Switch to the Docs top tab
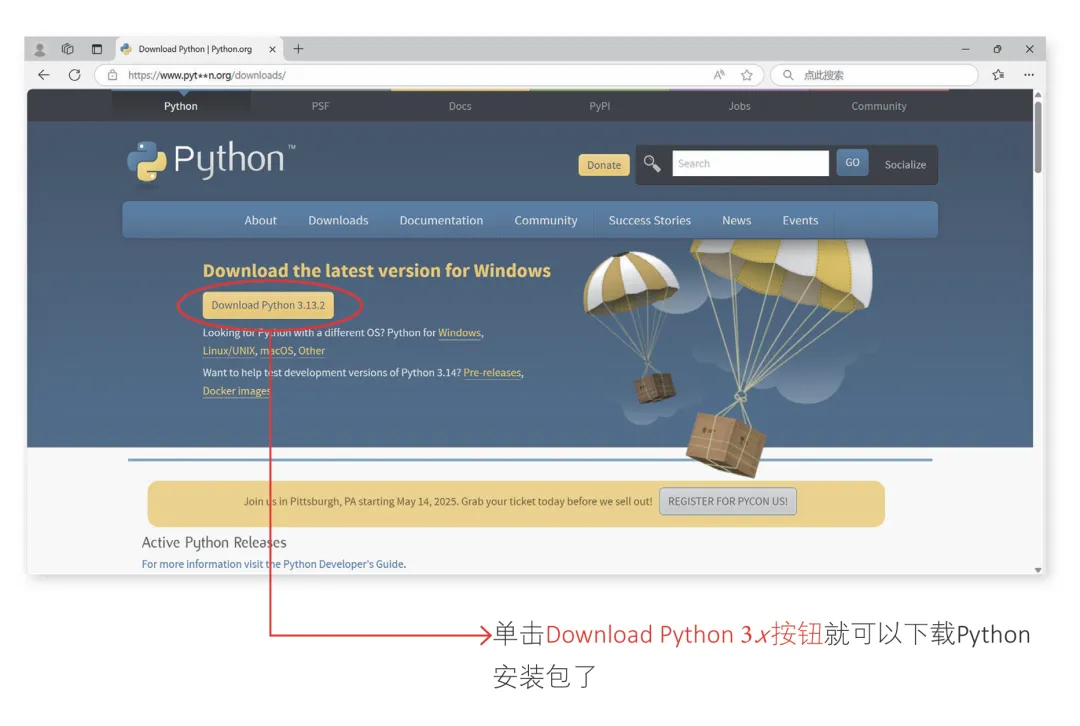This screenshot has height=726, width=1080. 460,106
